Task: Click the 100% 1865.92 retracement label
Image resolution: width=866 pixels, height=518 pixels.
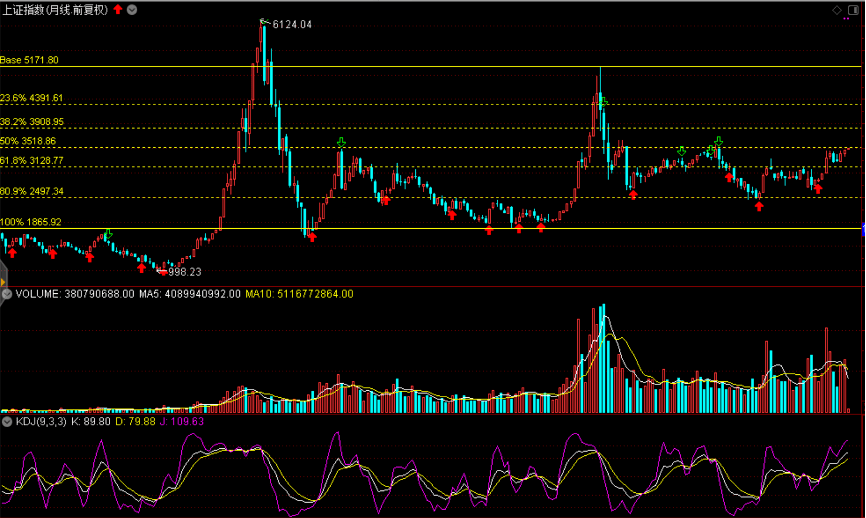Action: coord(31,222)
